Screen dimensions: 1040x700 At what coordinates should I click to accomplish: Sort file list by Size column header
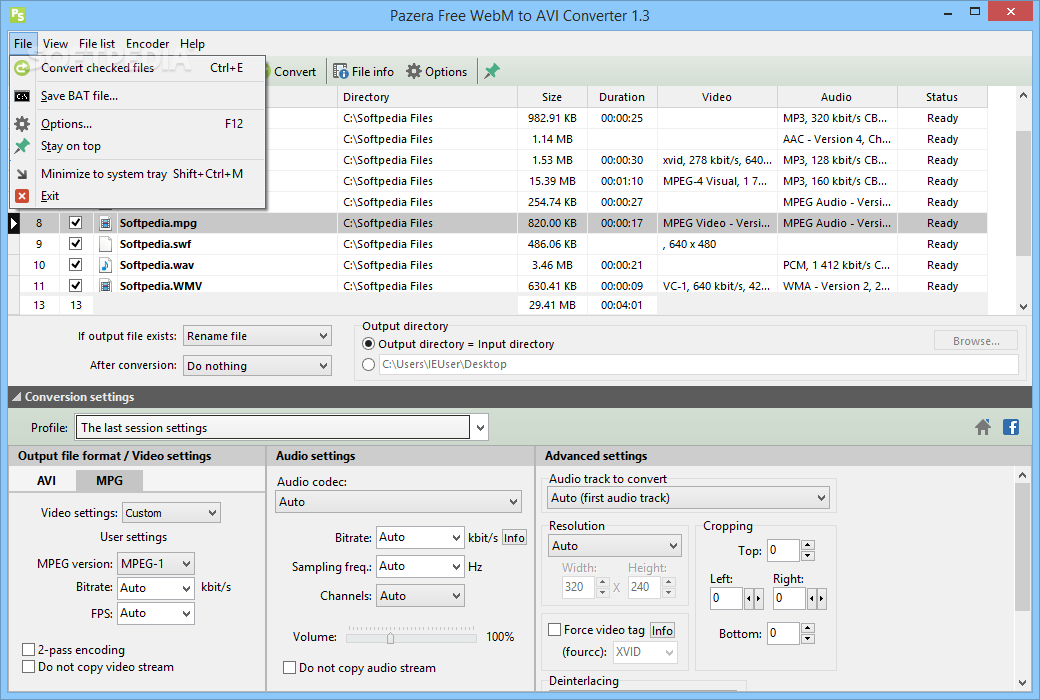(x=551, y=97)
